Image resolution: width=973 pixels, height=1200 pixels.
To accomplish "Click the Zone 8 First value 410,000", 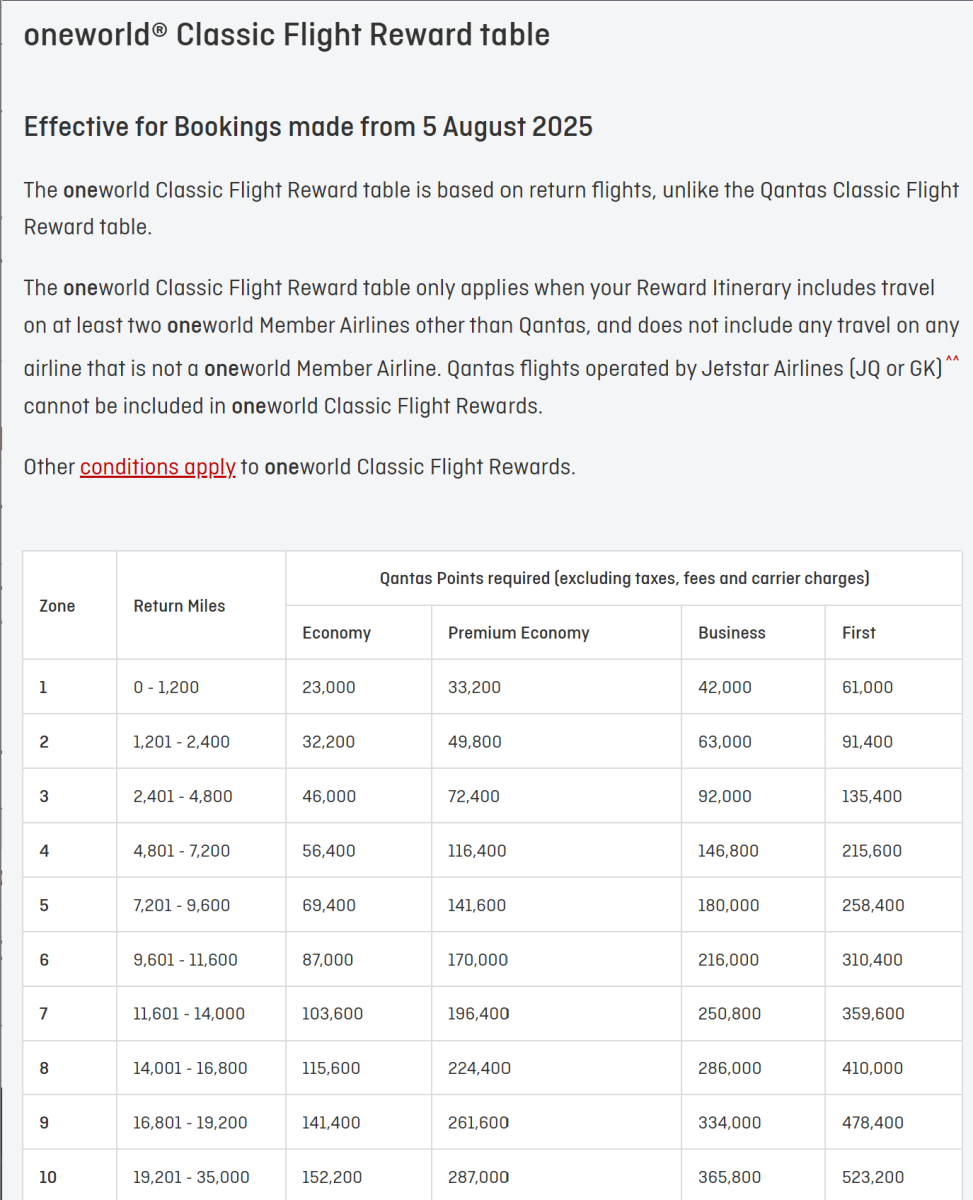I will point(872,1068).
